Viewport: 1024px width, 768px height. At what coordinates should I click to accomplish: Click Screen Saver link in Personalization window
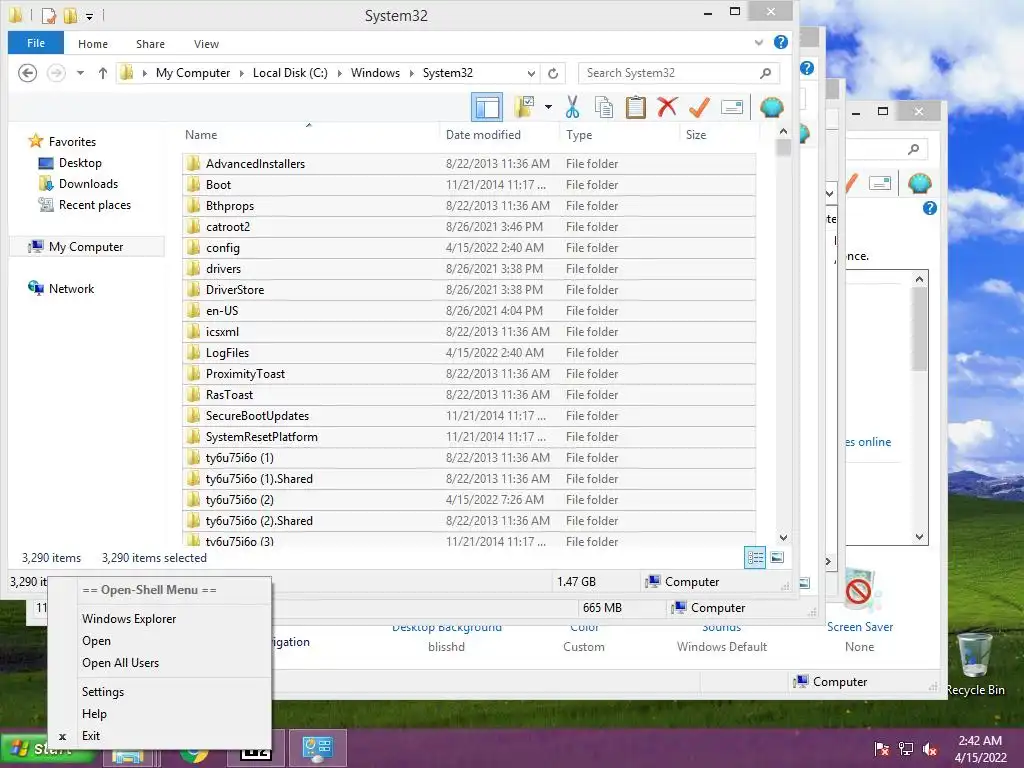click(x=859, y=626)
